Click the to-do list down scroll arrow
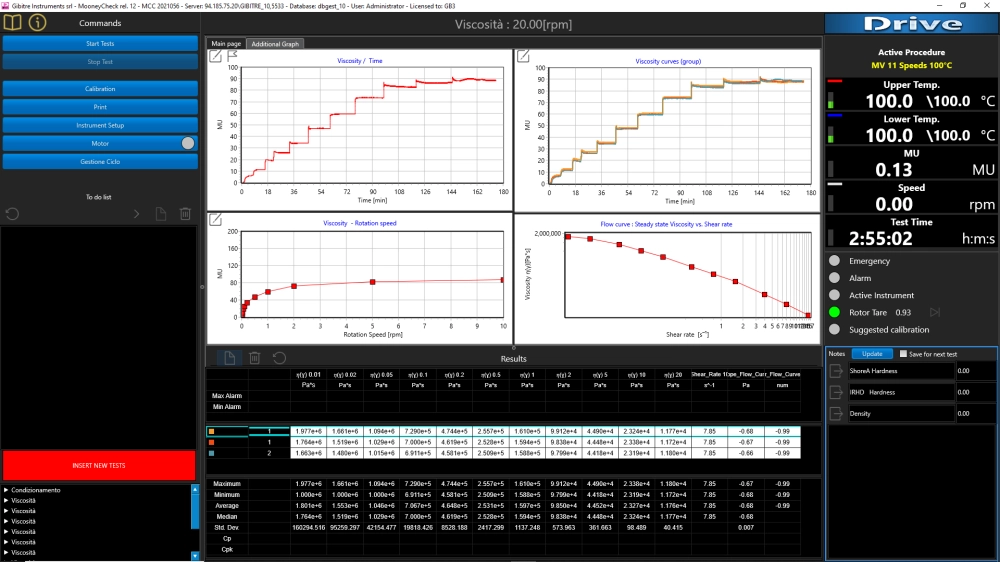This screenshot has height=562, width=1000. (x=195, y=556)
